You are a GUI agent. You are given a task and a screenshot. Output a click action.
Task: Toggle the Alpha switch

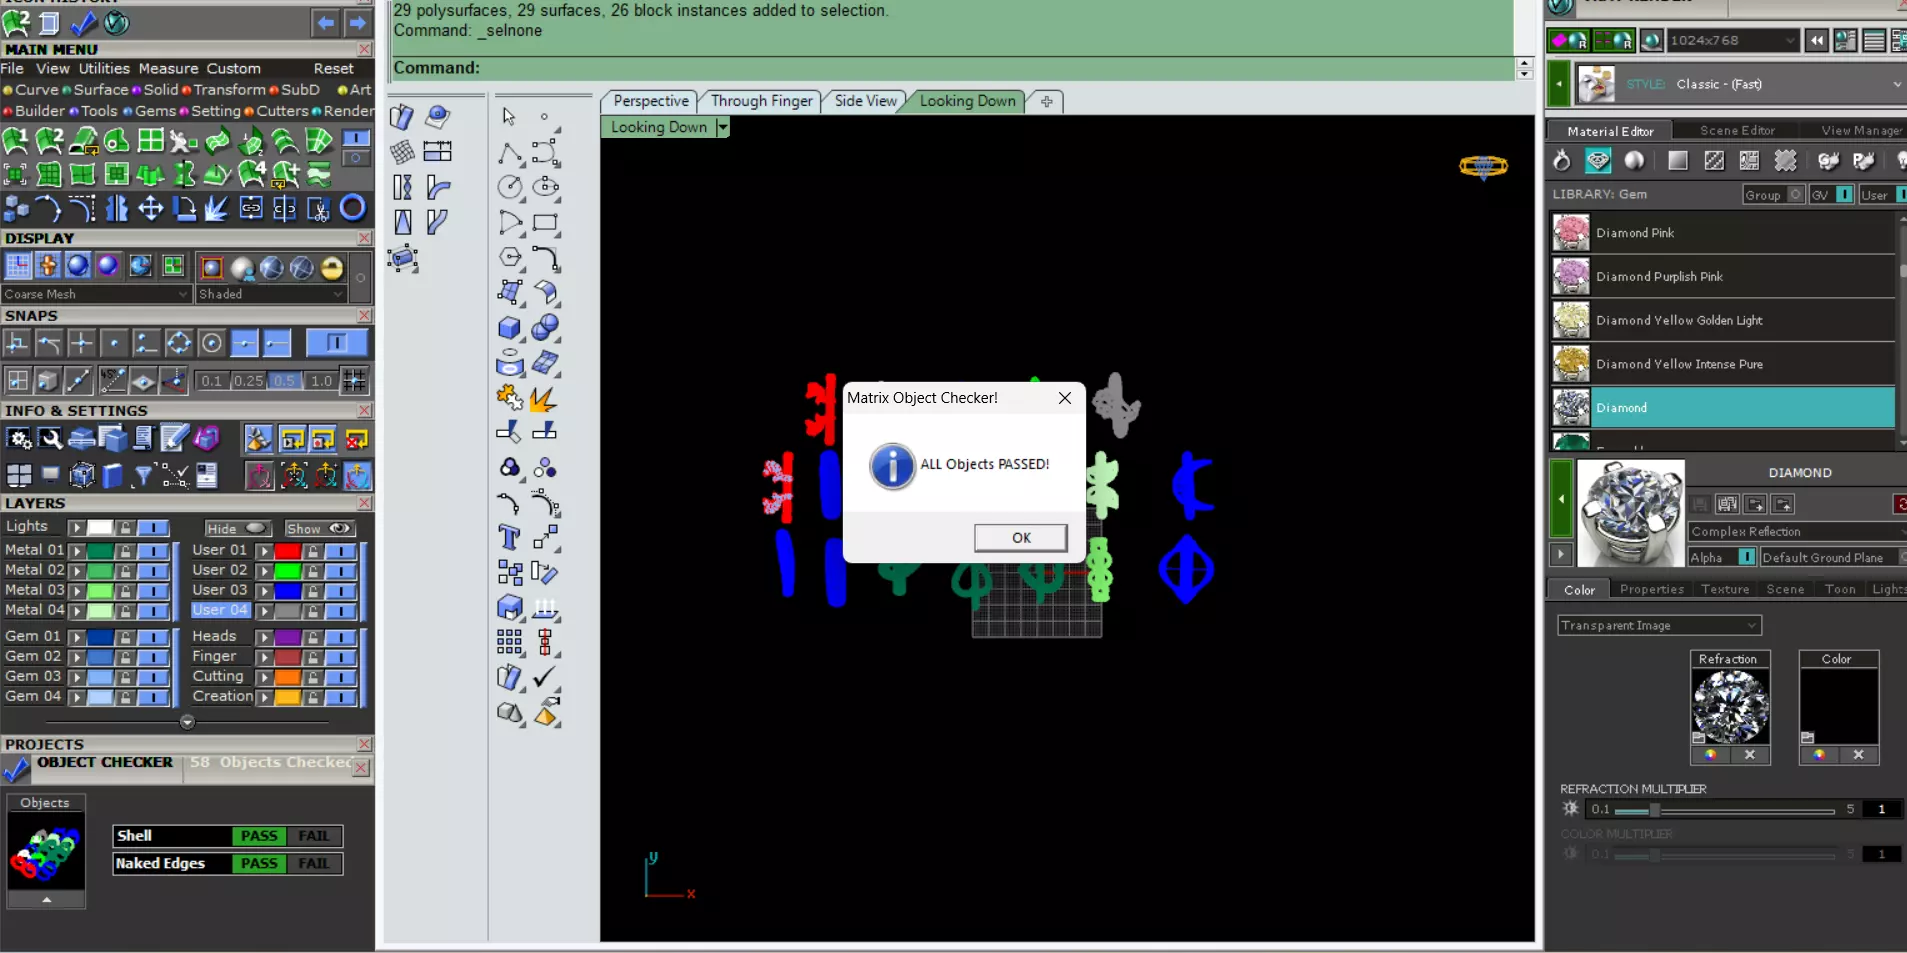point(1746,558)
